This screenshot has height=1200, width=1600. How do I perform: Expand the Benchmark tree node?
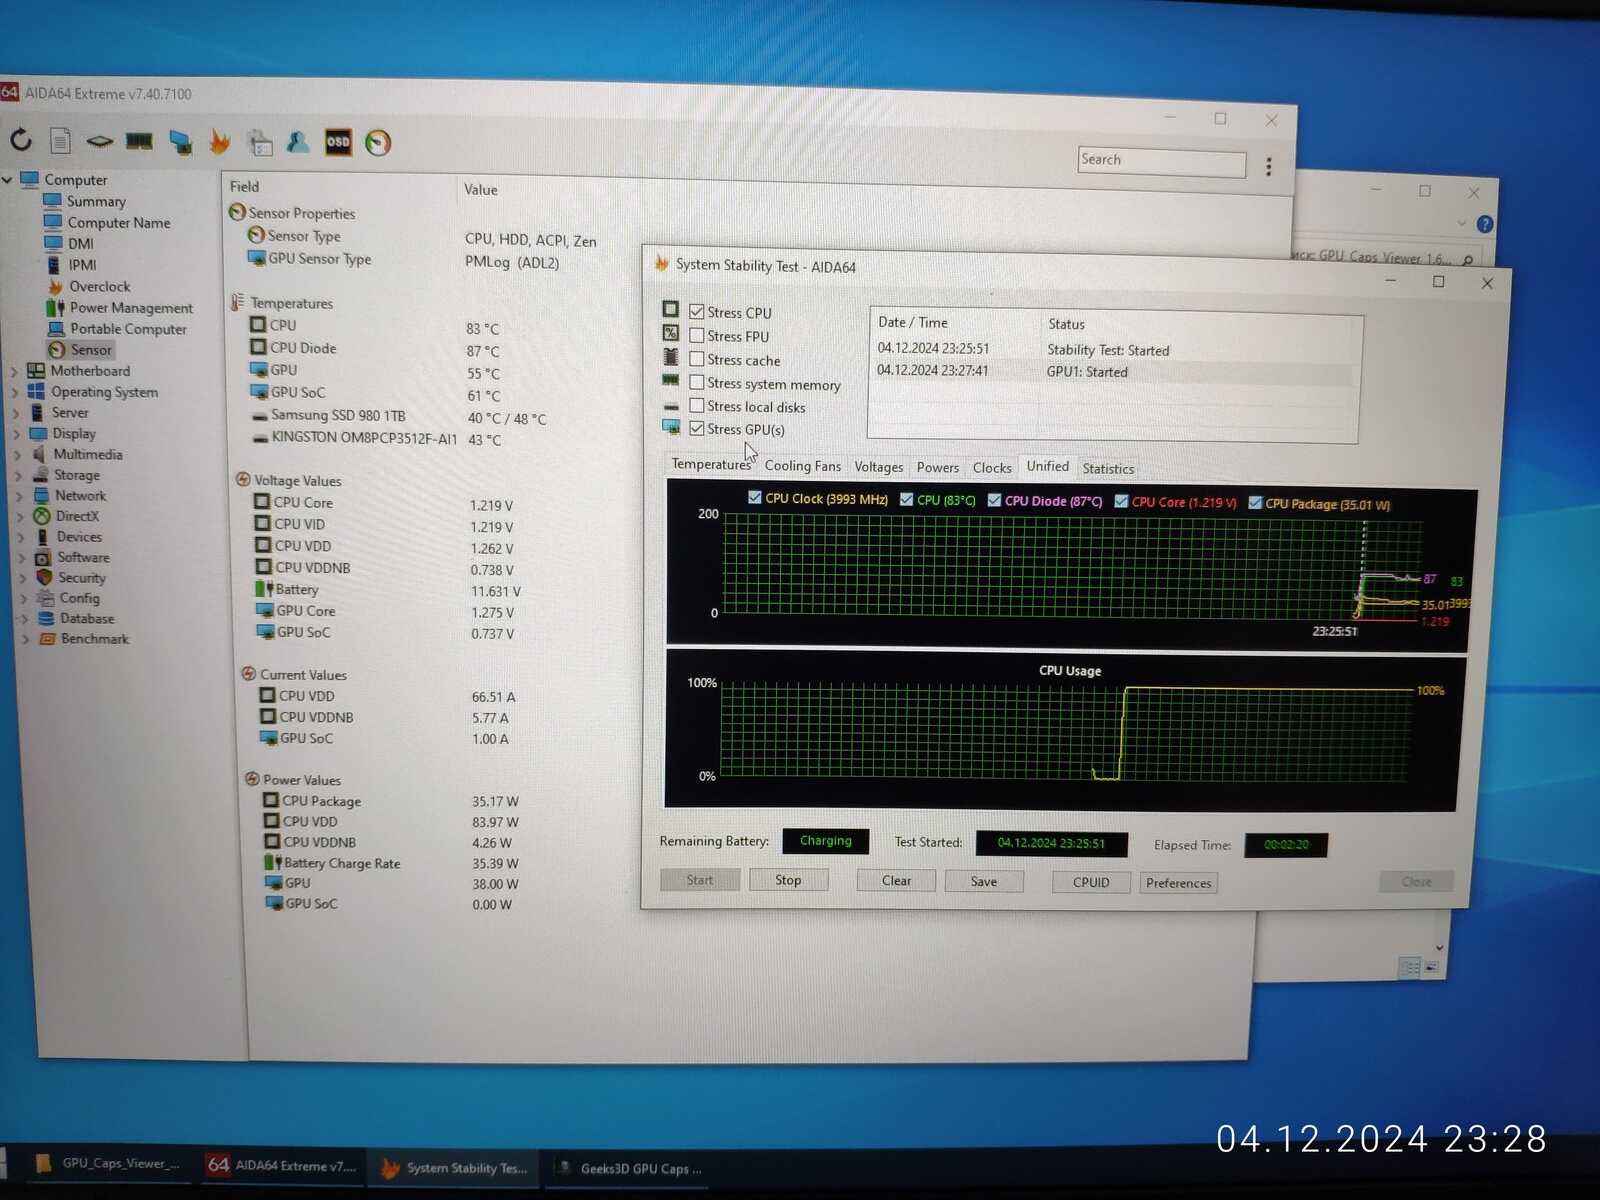(x=25, y=639)
